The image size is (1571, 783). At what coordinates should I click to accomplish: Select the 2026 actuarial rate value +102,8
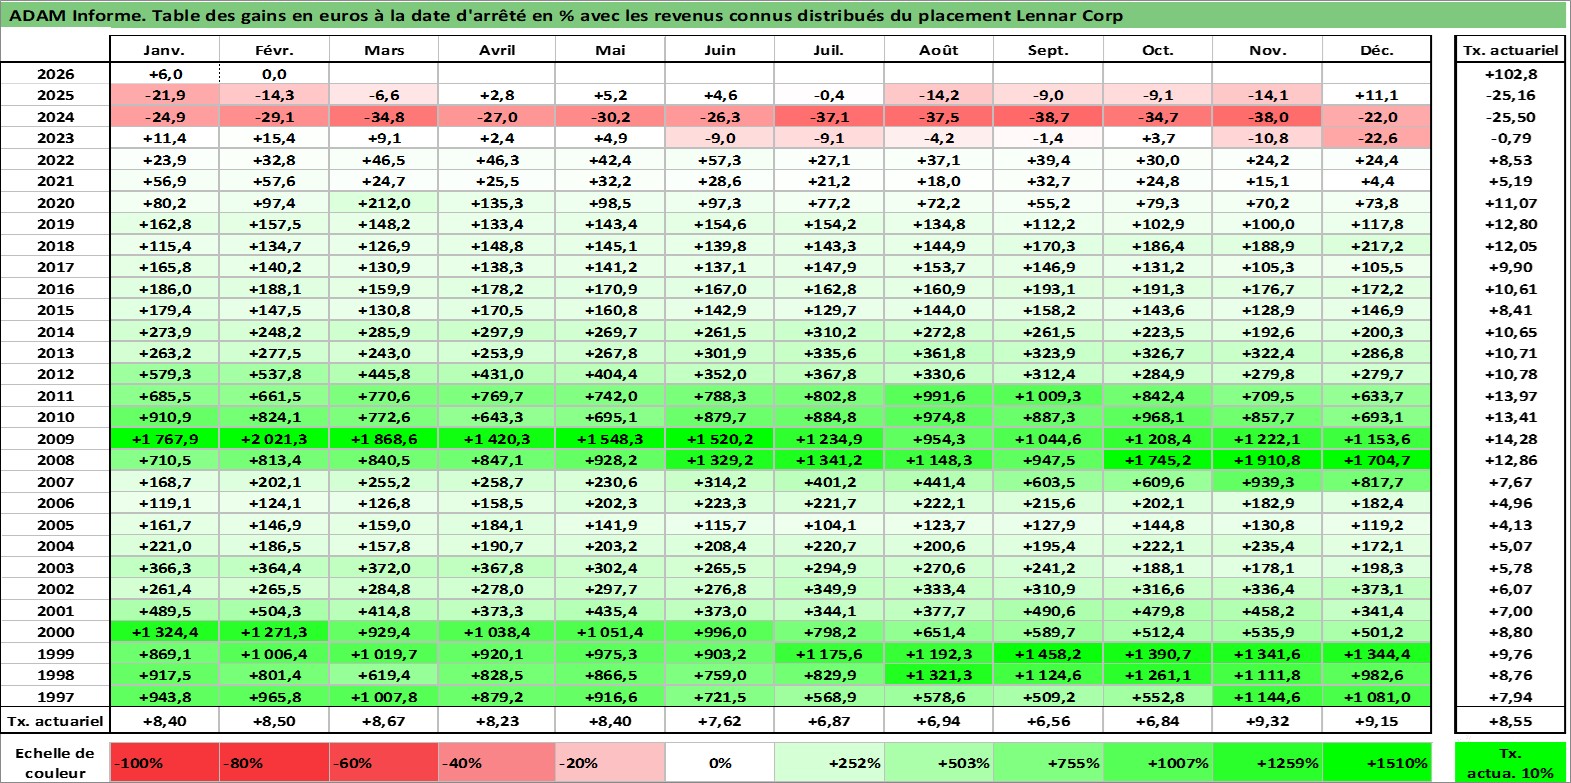pyautogui.click(x=1510, y=74)
